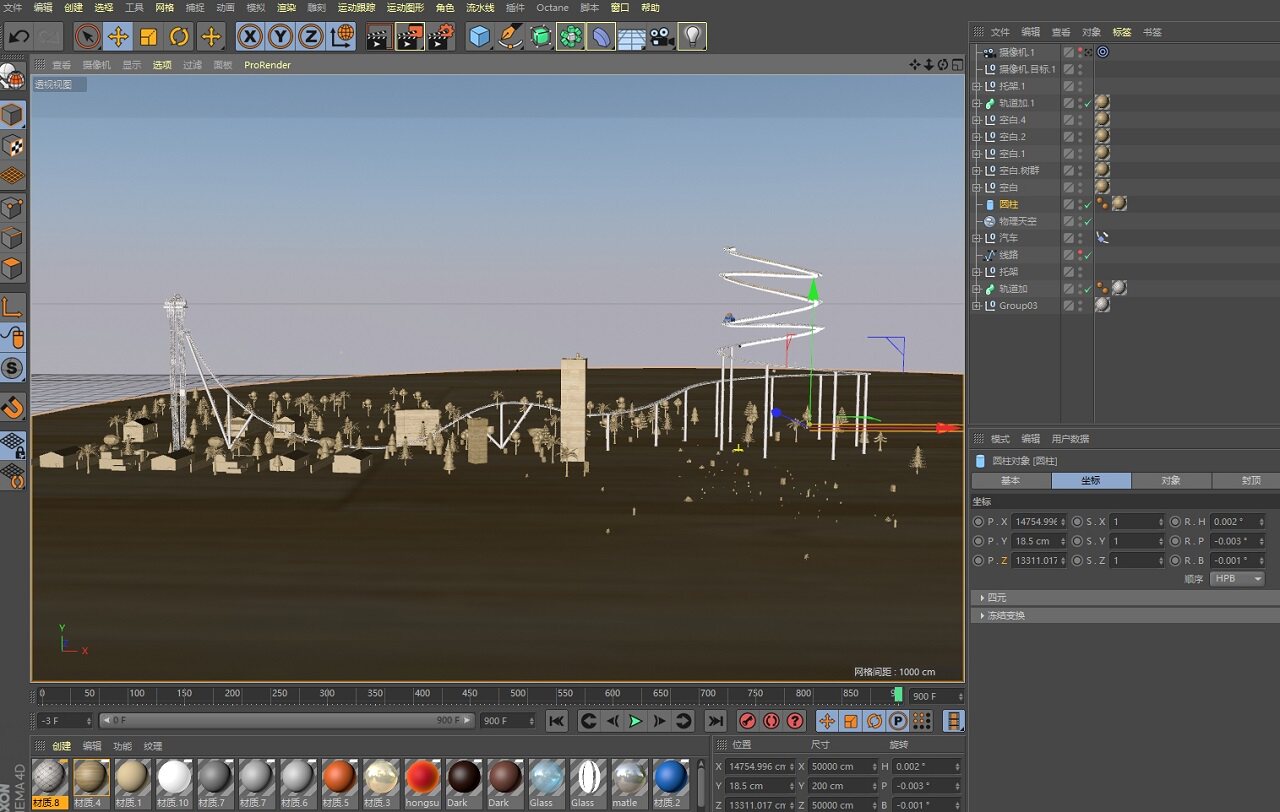This screenshot has height=812, width=1280.
Task: Select the spline Pen tool icon
Action: click(x=510, y=37)
